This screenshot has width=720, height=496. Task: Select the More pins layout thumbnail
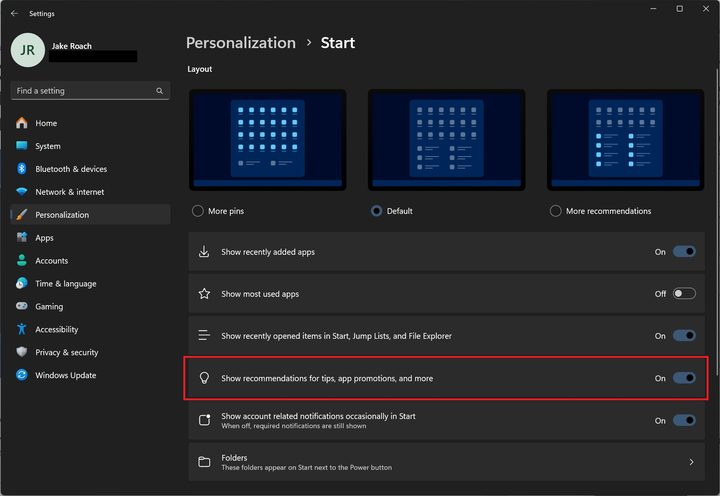268,140
